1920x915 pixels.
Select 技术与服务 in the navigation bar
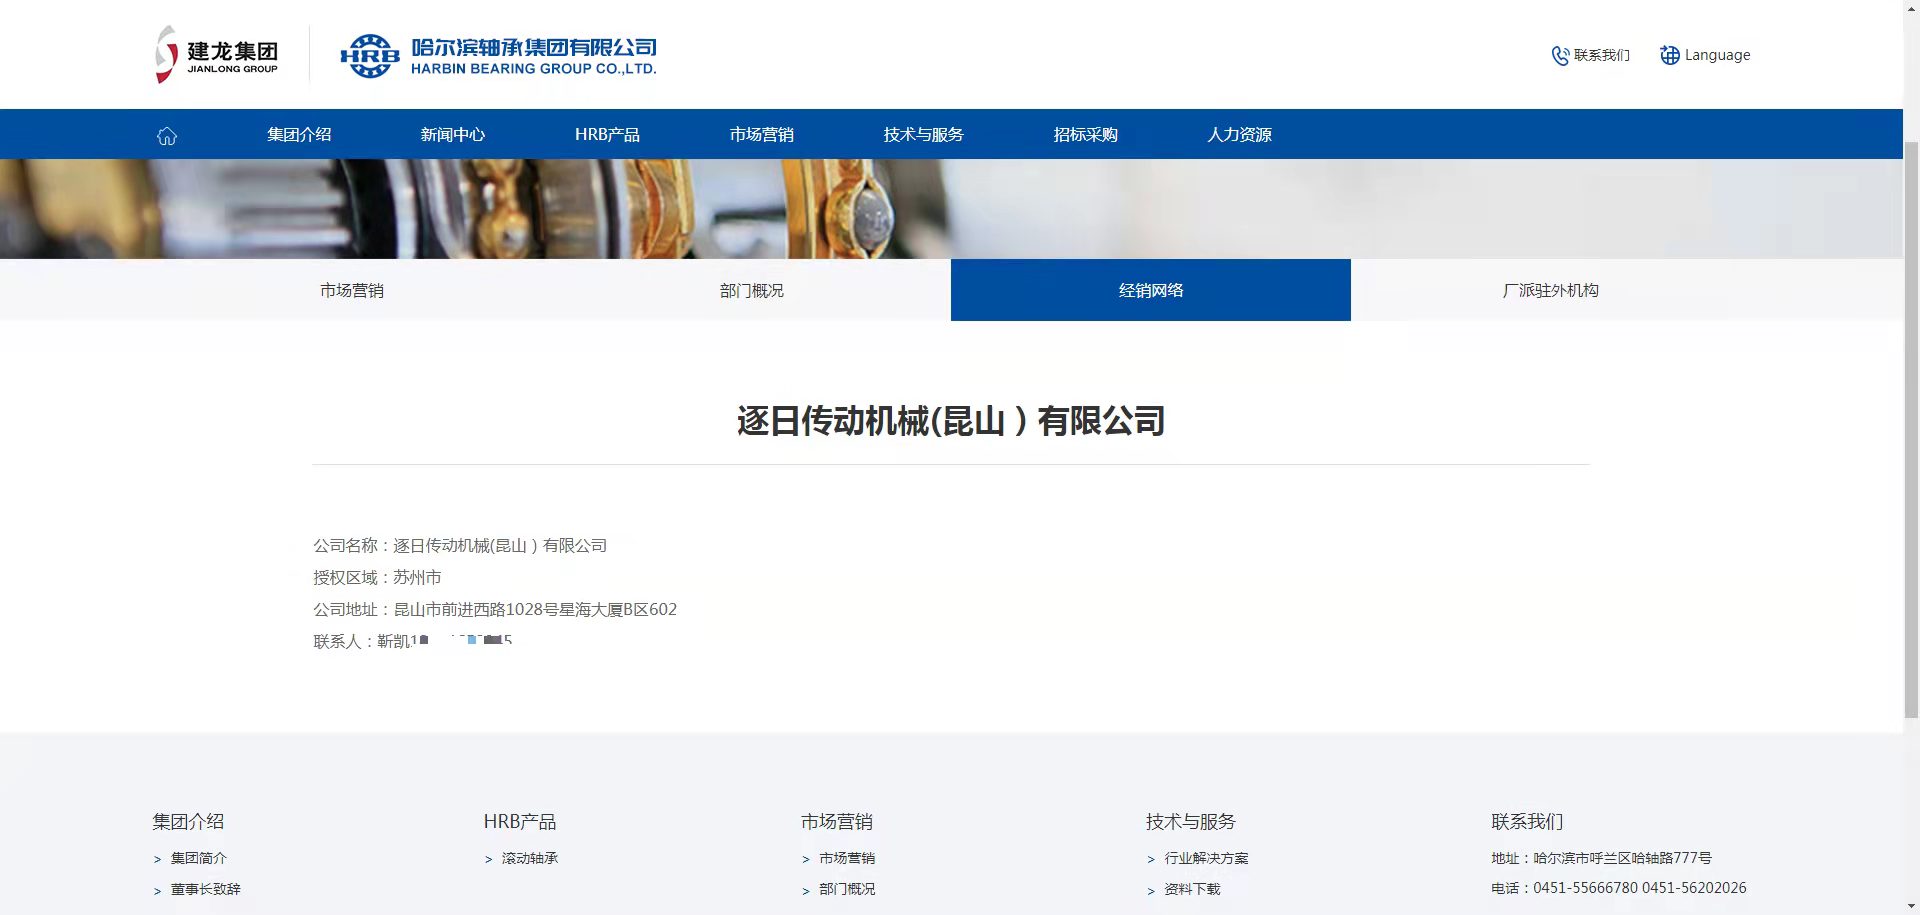[923, 135]
